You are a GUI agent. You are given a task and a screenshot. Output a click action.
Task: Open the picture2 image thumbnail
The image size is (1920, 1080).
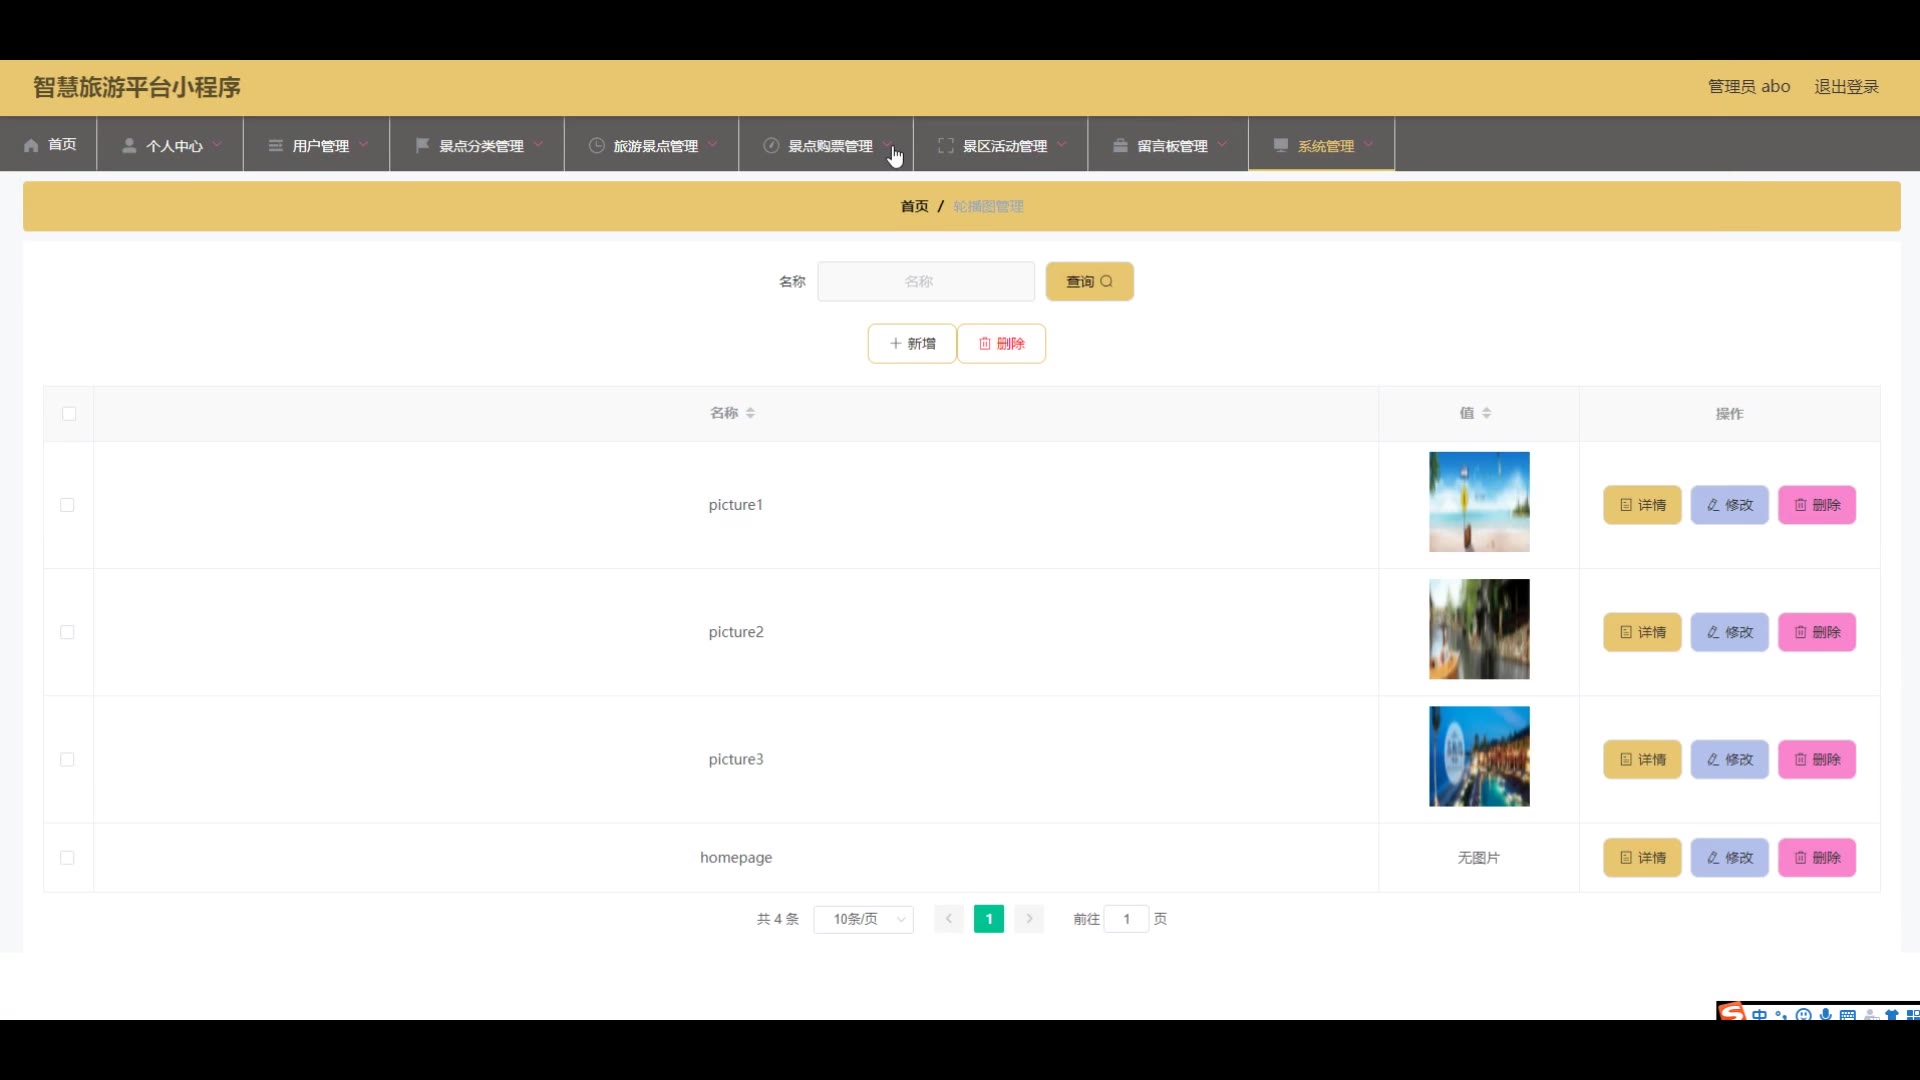point(1479,630)
